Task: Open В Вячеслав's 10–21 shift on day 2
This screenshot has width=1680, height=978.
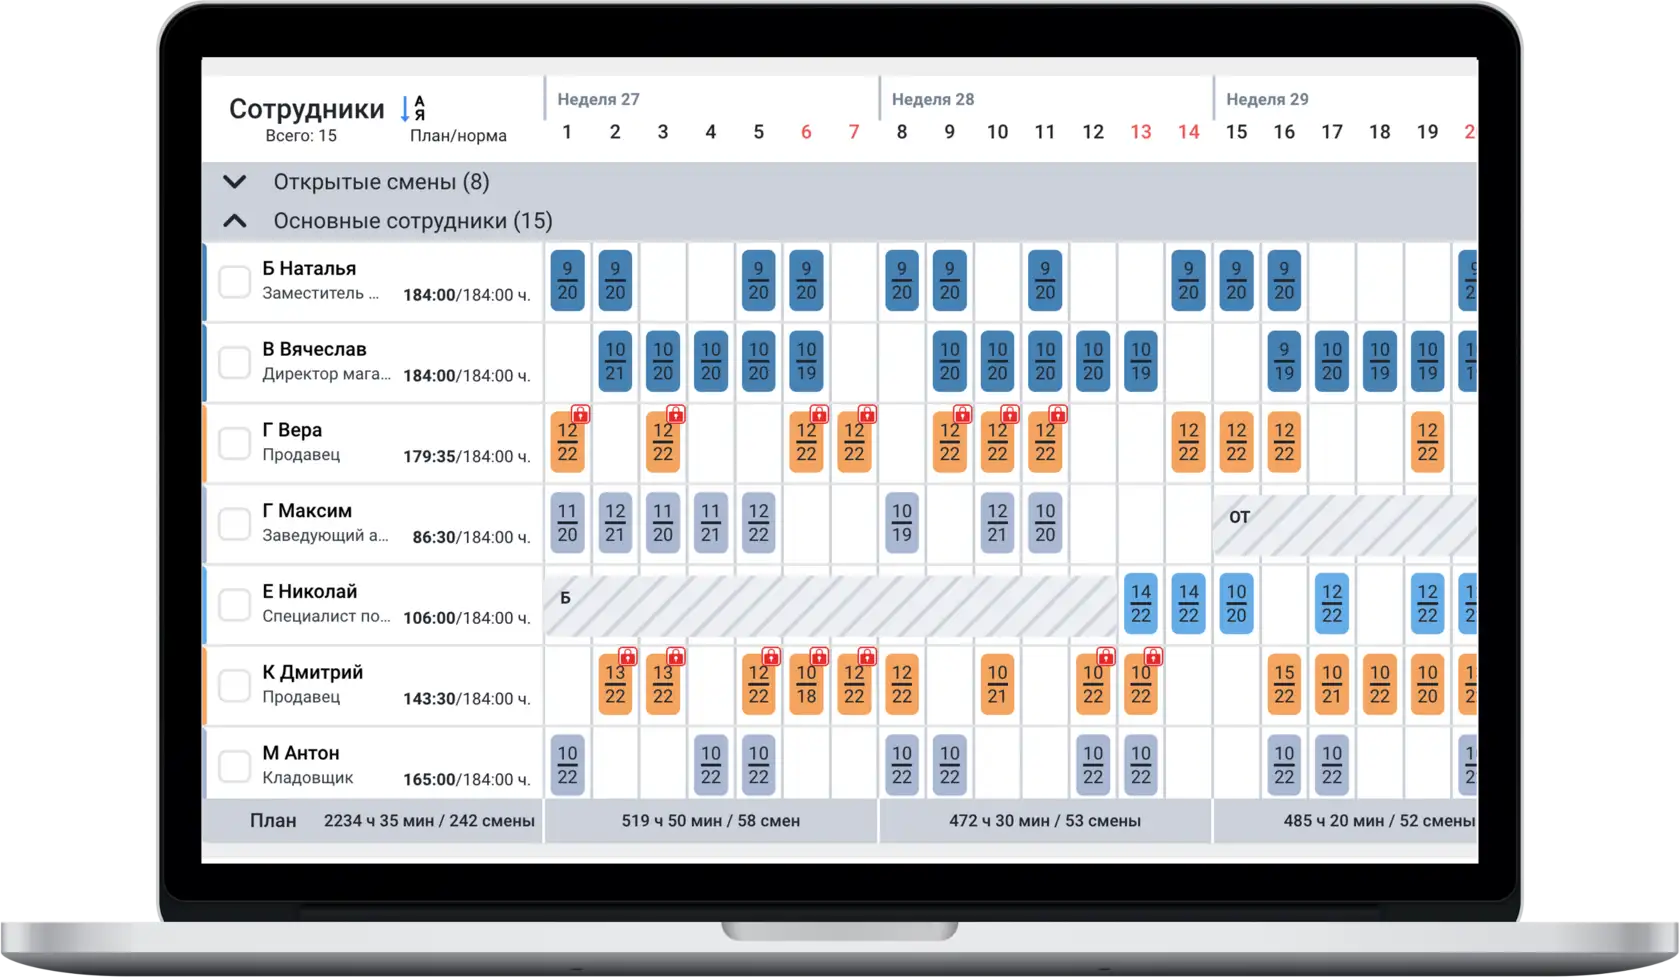Action: point(615,362)
